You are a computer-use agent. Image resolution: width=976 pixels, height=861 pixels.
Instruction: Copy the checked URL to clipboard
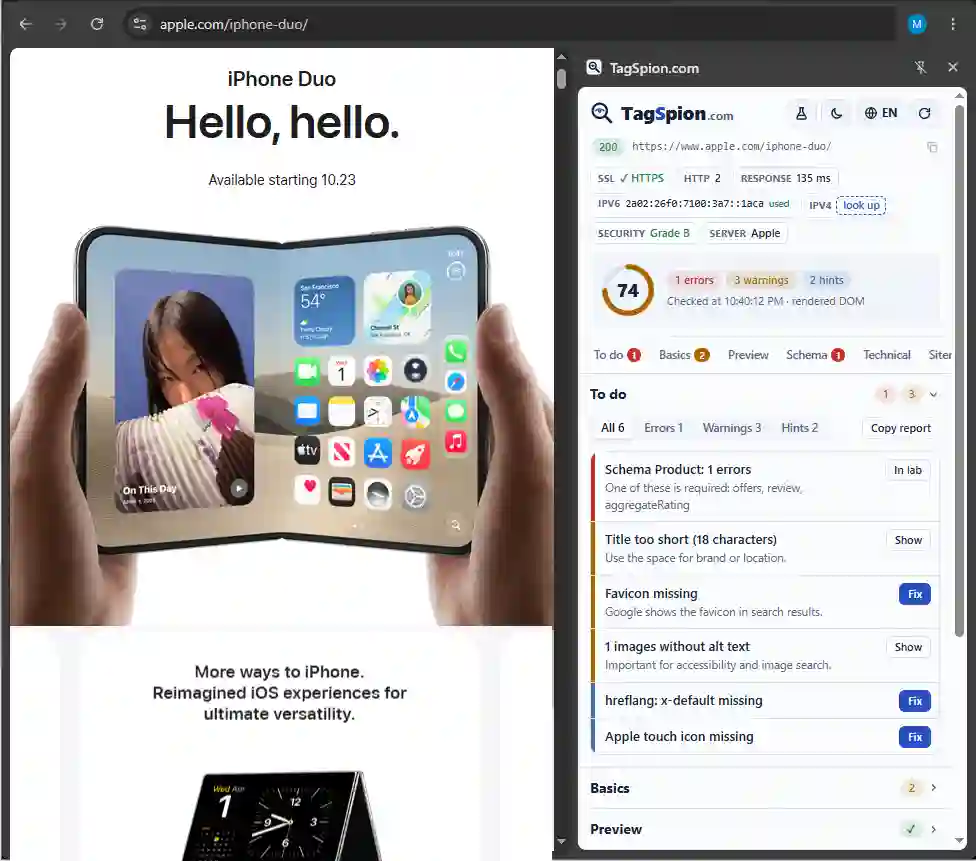click(x=932, y=148)
